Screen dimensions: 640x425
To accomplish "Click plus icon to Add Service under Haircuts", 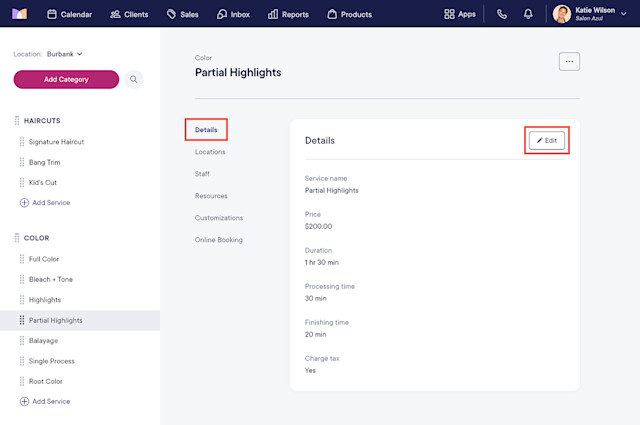I will 24,202.
